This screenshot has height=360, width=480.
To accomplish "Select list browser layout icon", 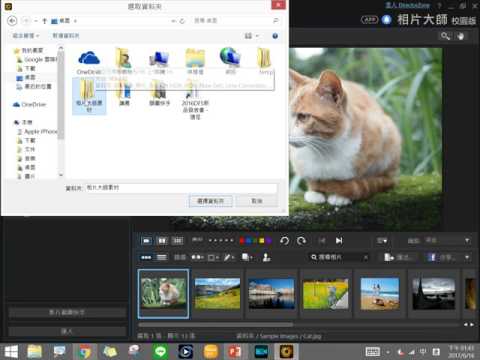I will pos(162,257).
